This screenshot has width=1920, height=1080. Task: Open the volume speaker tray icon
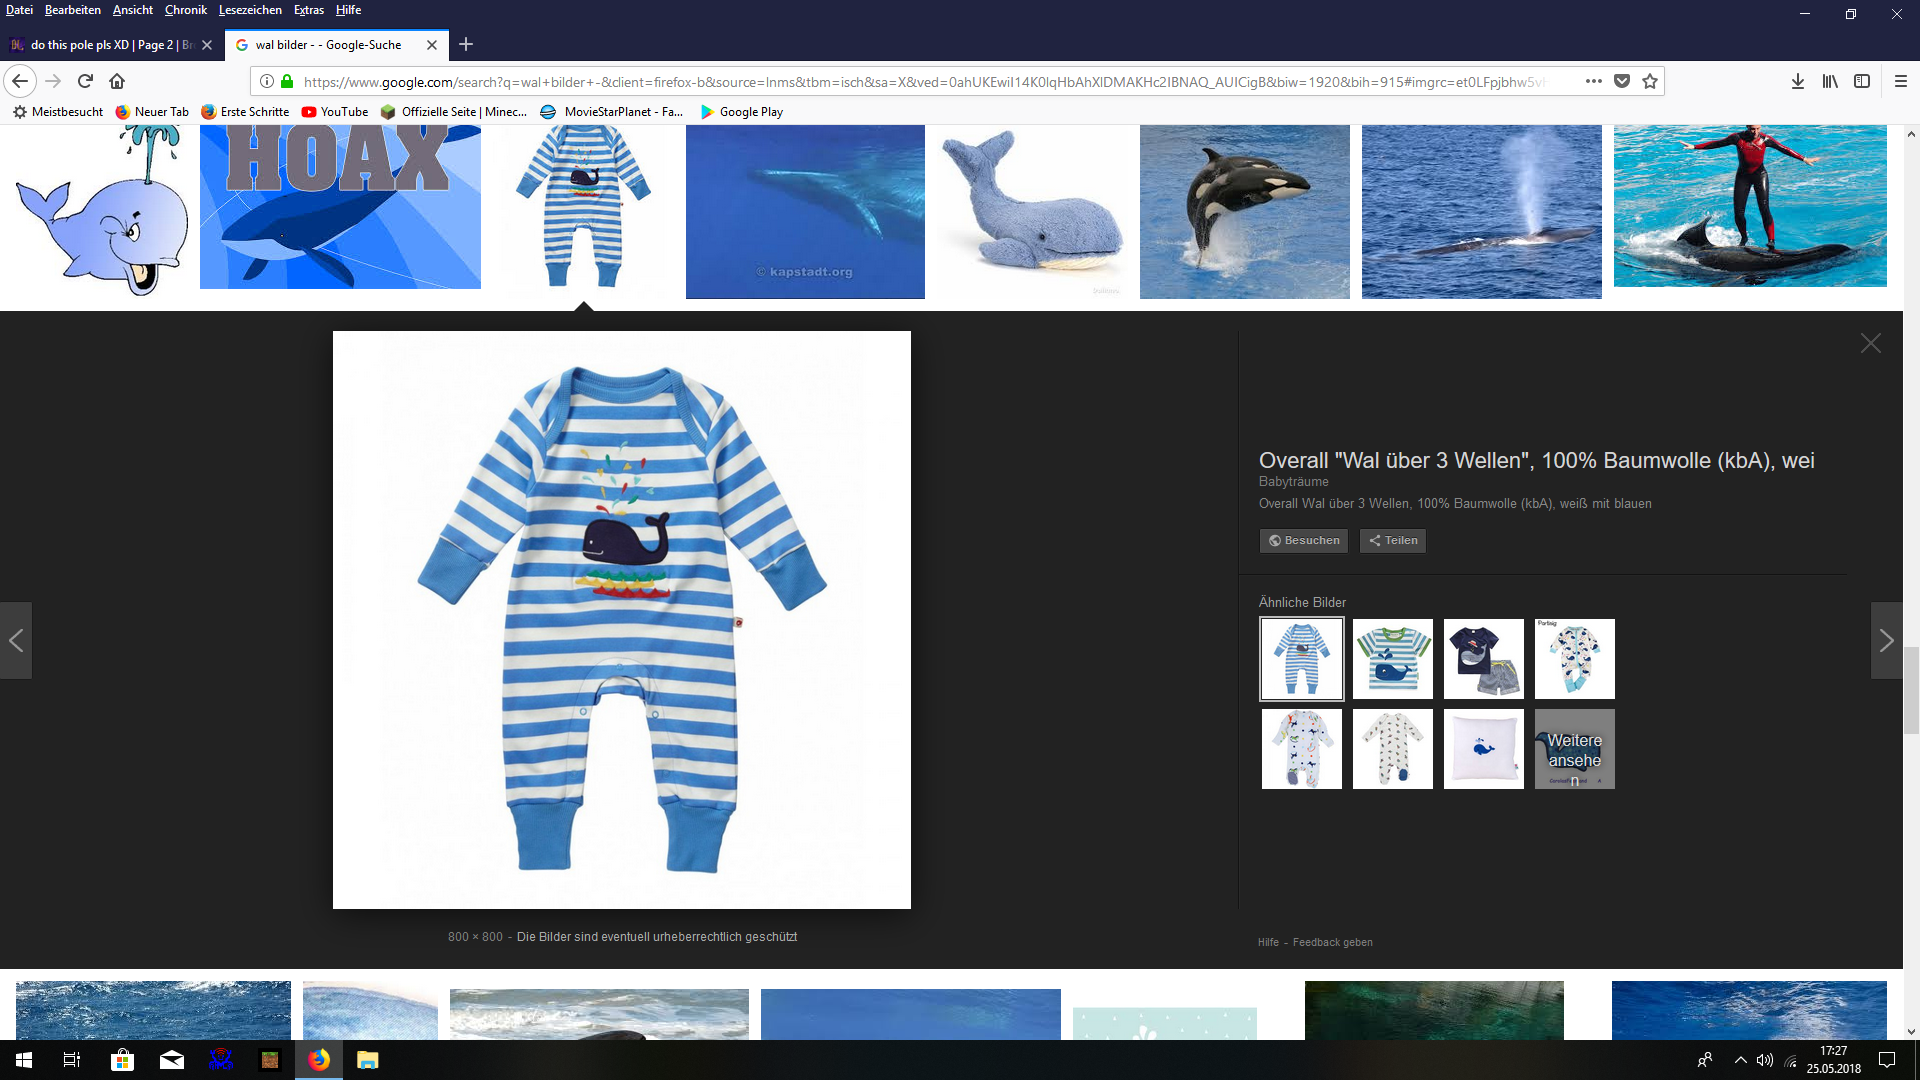click(1765, 1060)
